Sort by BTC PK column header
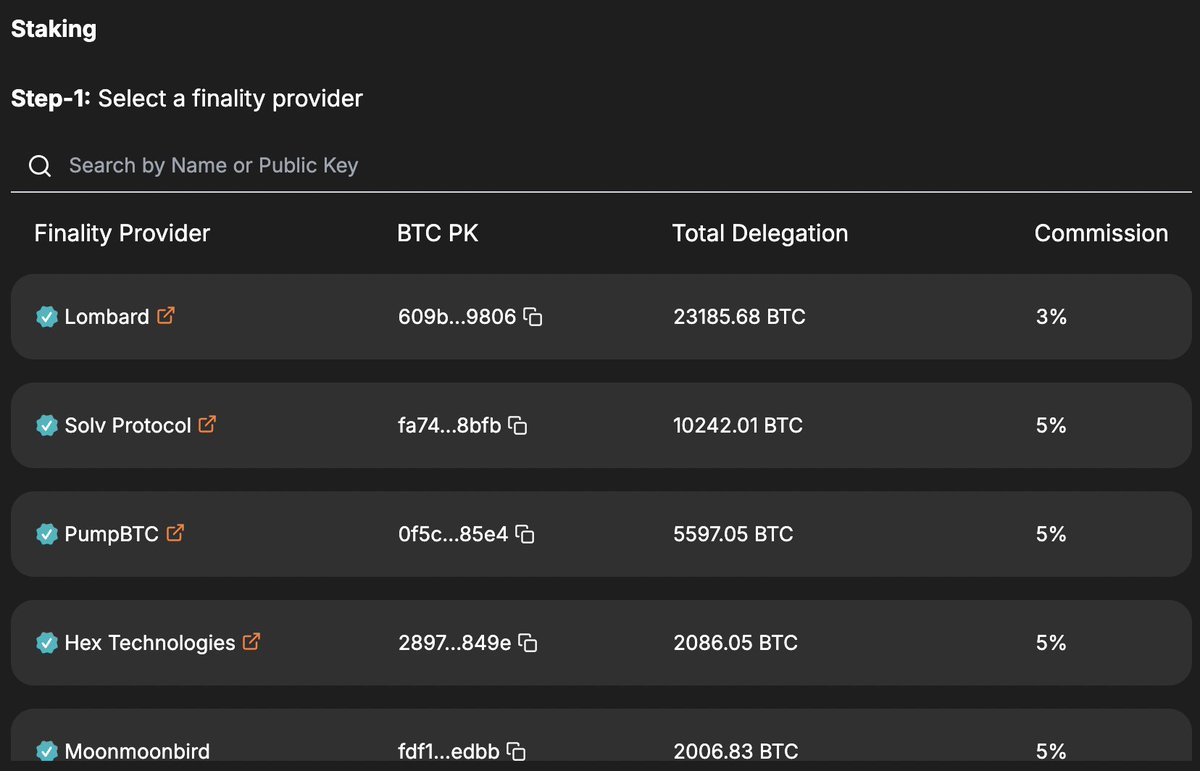This screenshot has height=771, width=1200. pyautogui.click(x=438, y=234)
